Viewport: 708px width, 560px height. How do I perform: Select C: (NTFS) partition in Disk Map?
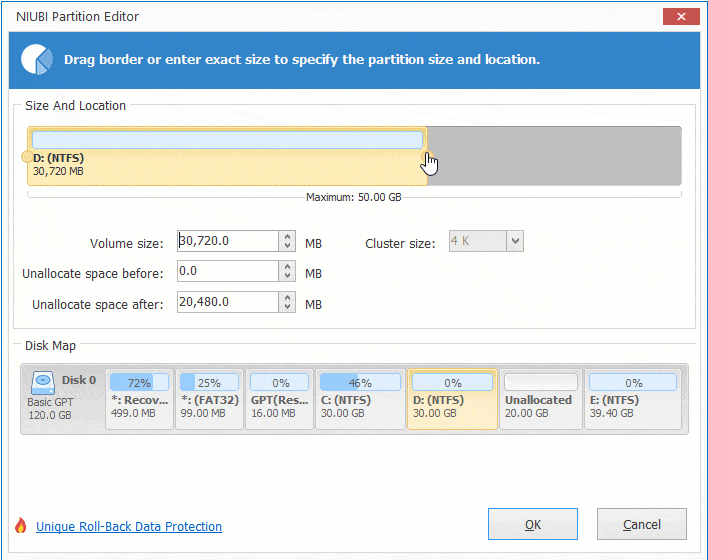pos(360,399)
